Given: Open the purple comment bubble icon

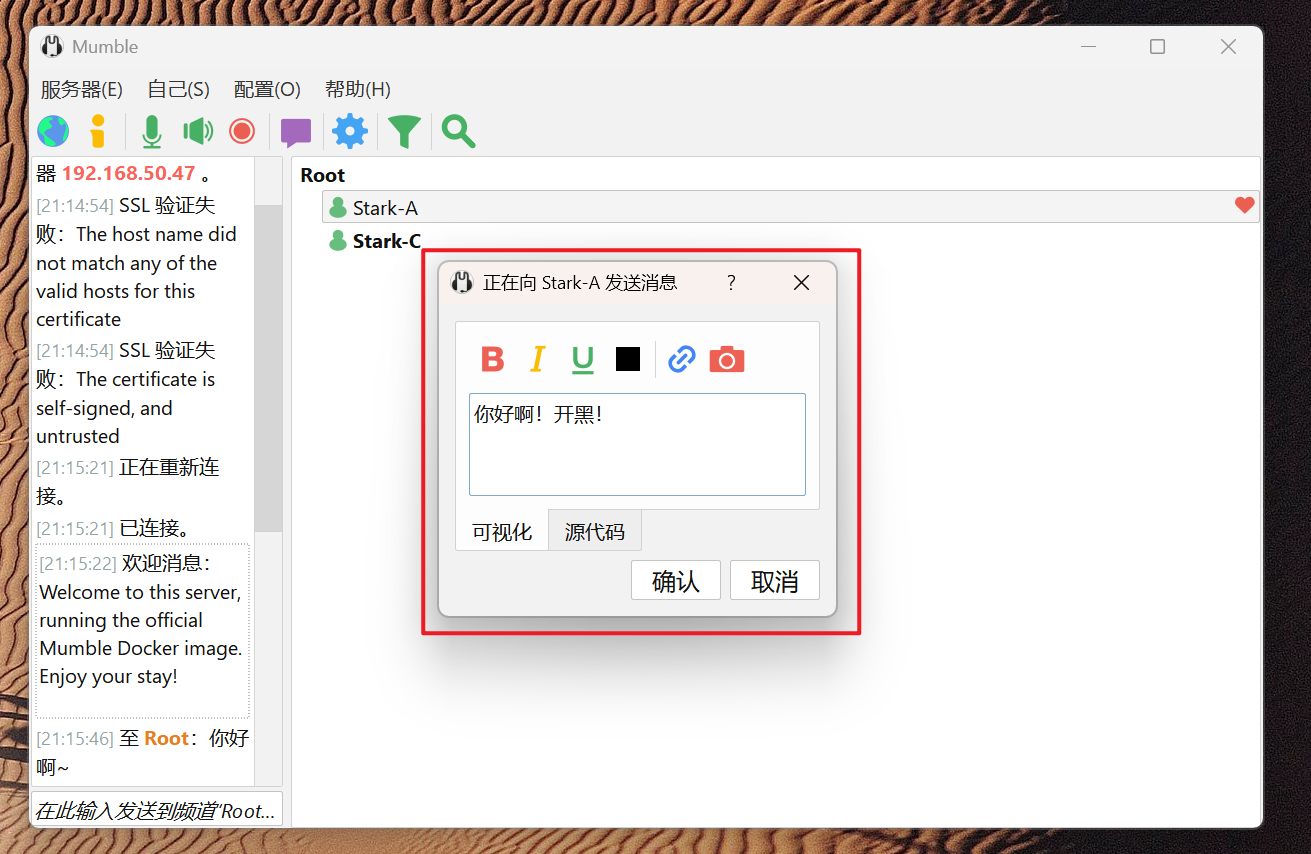Looking at the screenshot, I should [296, 132].
